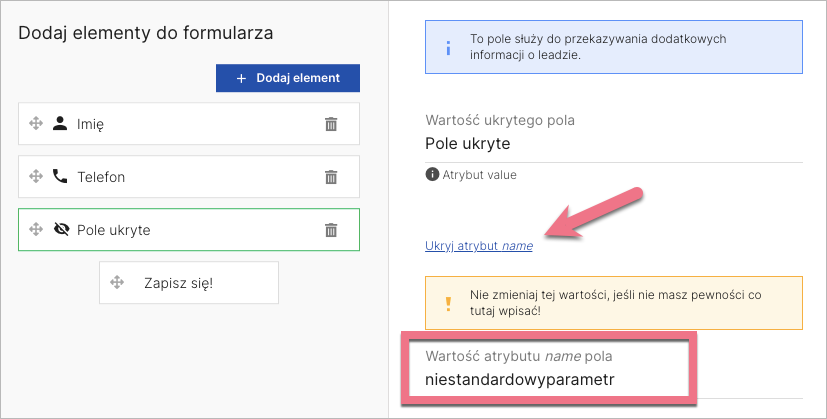The width and height of the screenshot is (827, 419).
Task: Click the person icon beside Imię
Action: point(60,124)
